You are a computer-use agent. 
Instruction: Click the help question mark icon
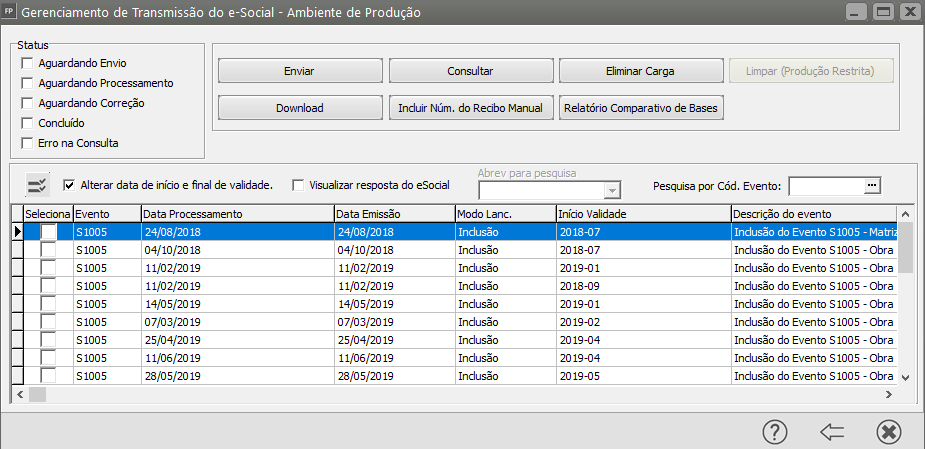[x=776, y=431]
